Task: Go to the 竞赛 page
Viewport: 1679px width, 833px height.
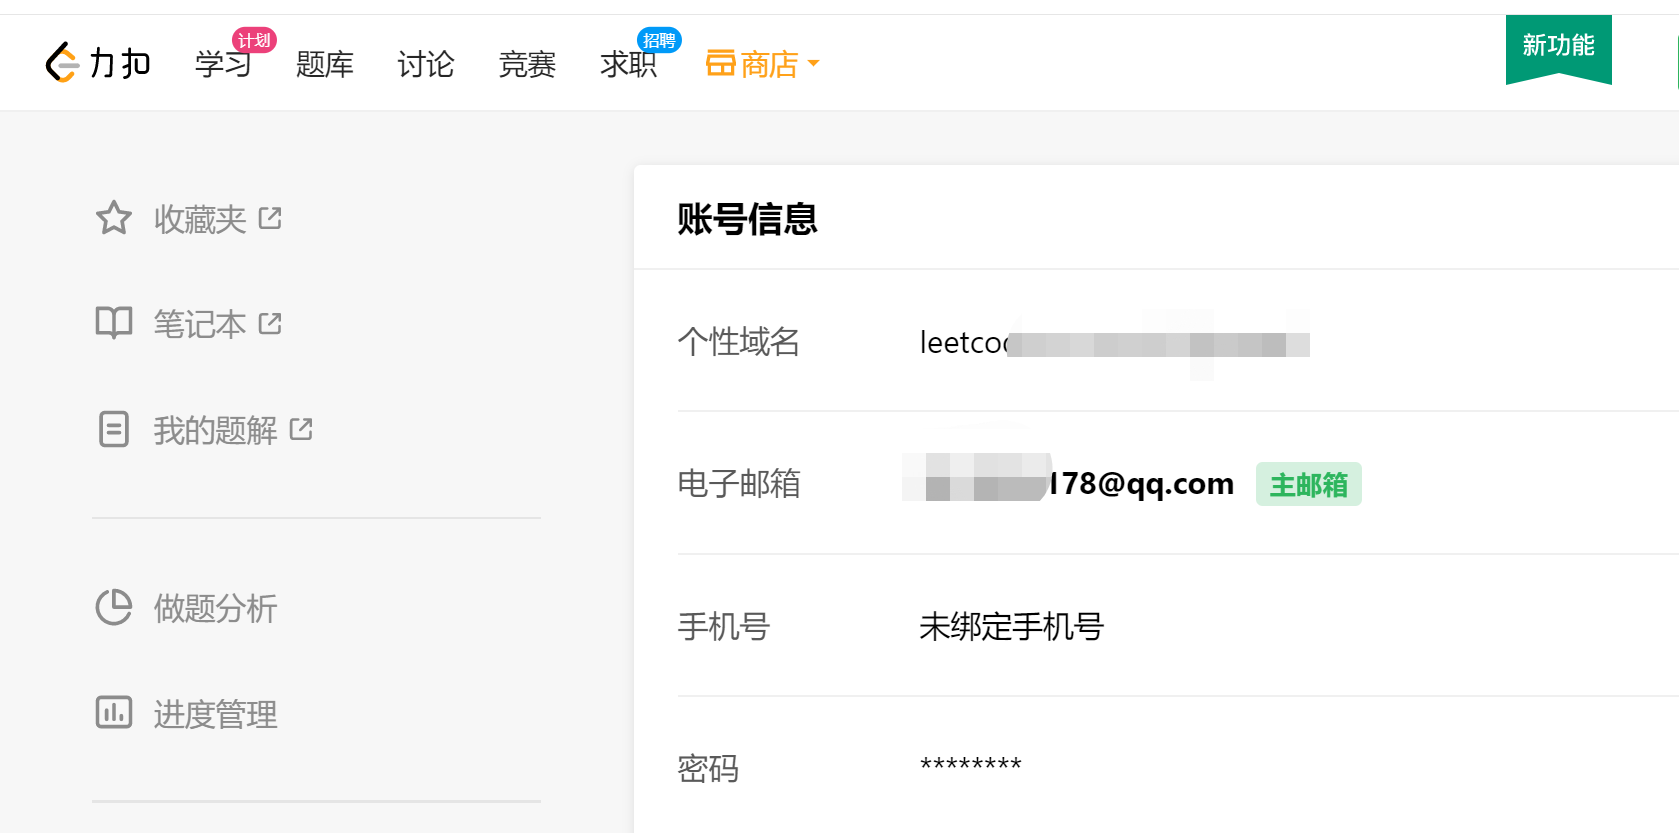Action: tap(526, 63)
